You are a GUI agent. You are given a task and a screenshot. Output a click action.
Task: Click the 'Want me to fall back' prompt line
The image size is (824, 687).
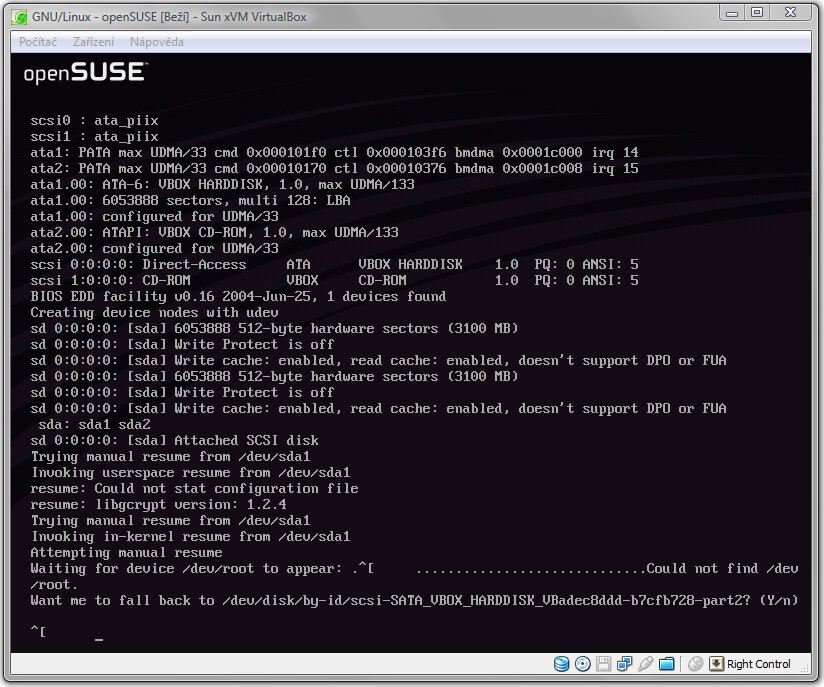pos(414,600)
